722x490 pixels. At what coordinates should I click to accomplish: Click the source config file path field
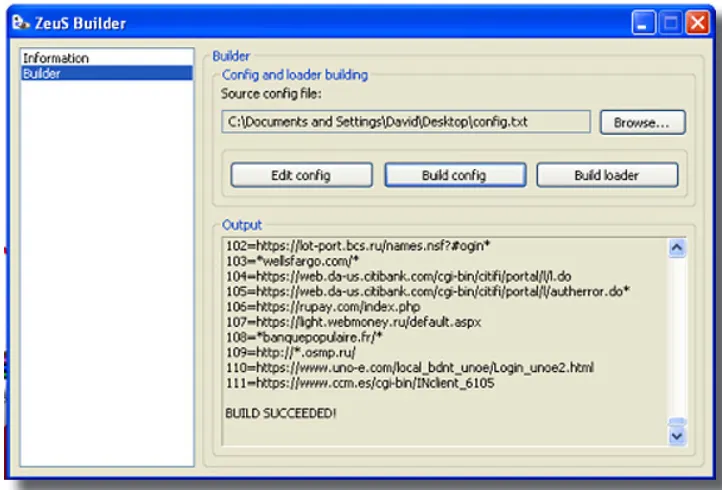point(406,122)
